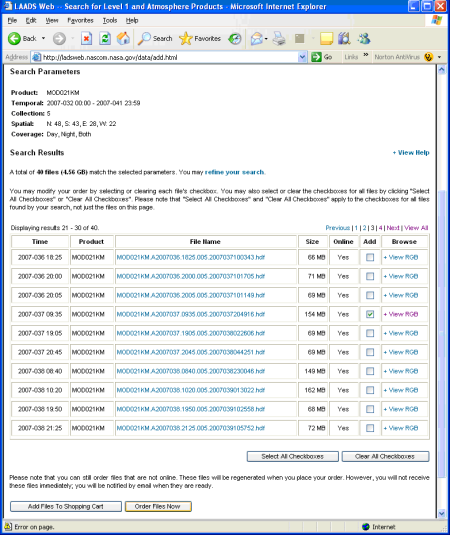The width and height of the screenshot is (450, 535).
Task: Follow the refine your search link
Action: 234,172
